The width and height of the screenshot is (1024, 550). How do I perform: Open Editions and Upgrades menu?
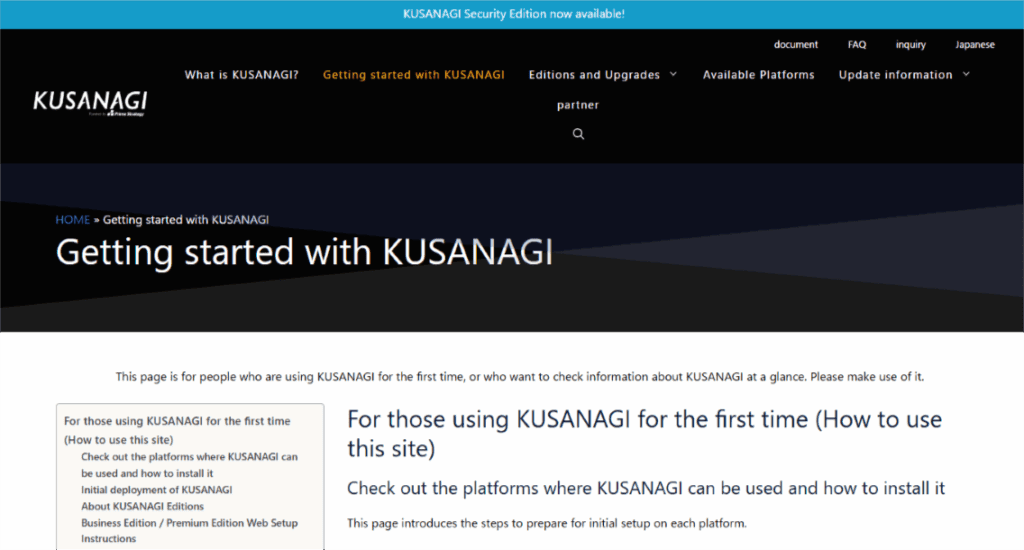(594, 74)
